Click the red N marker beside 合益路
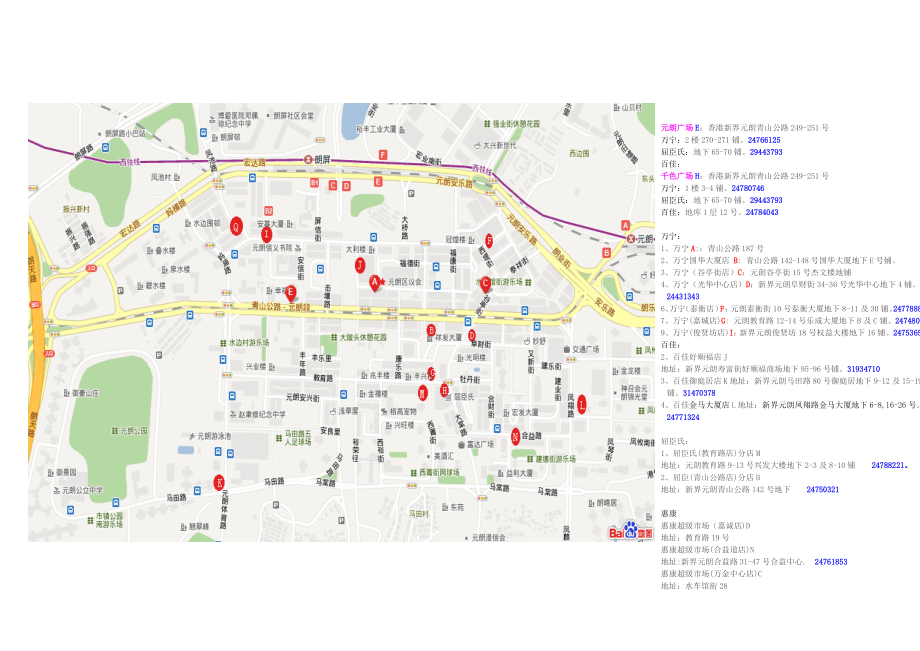Viewport: 920px width, 651px height. point(515,436)
